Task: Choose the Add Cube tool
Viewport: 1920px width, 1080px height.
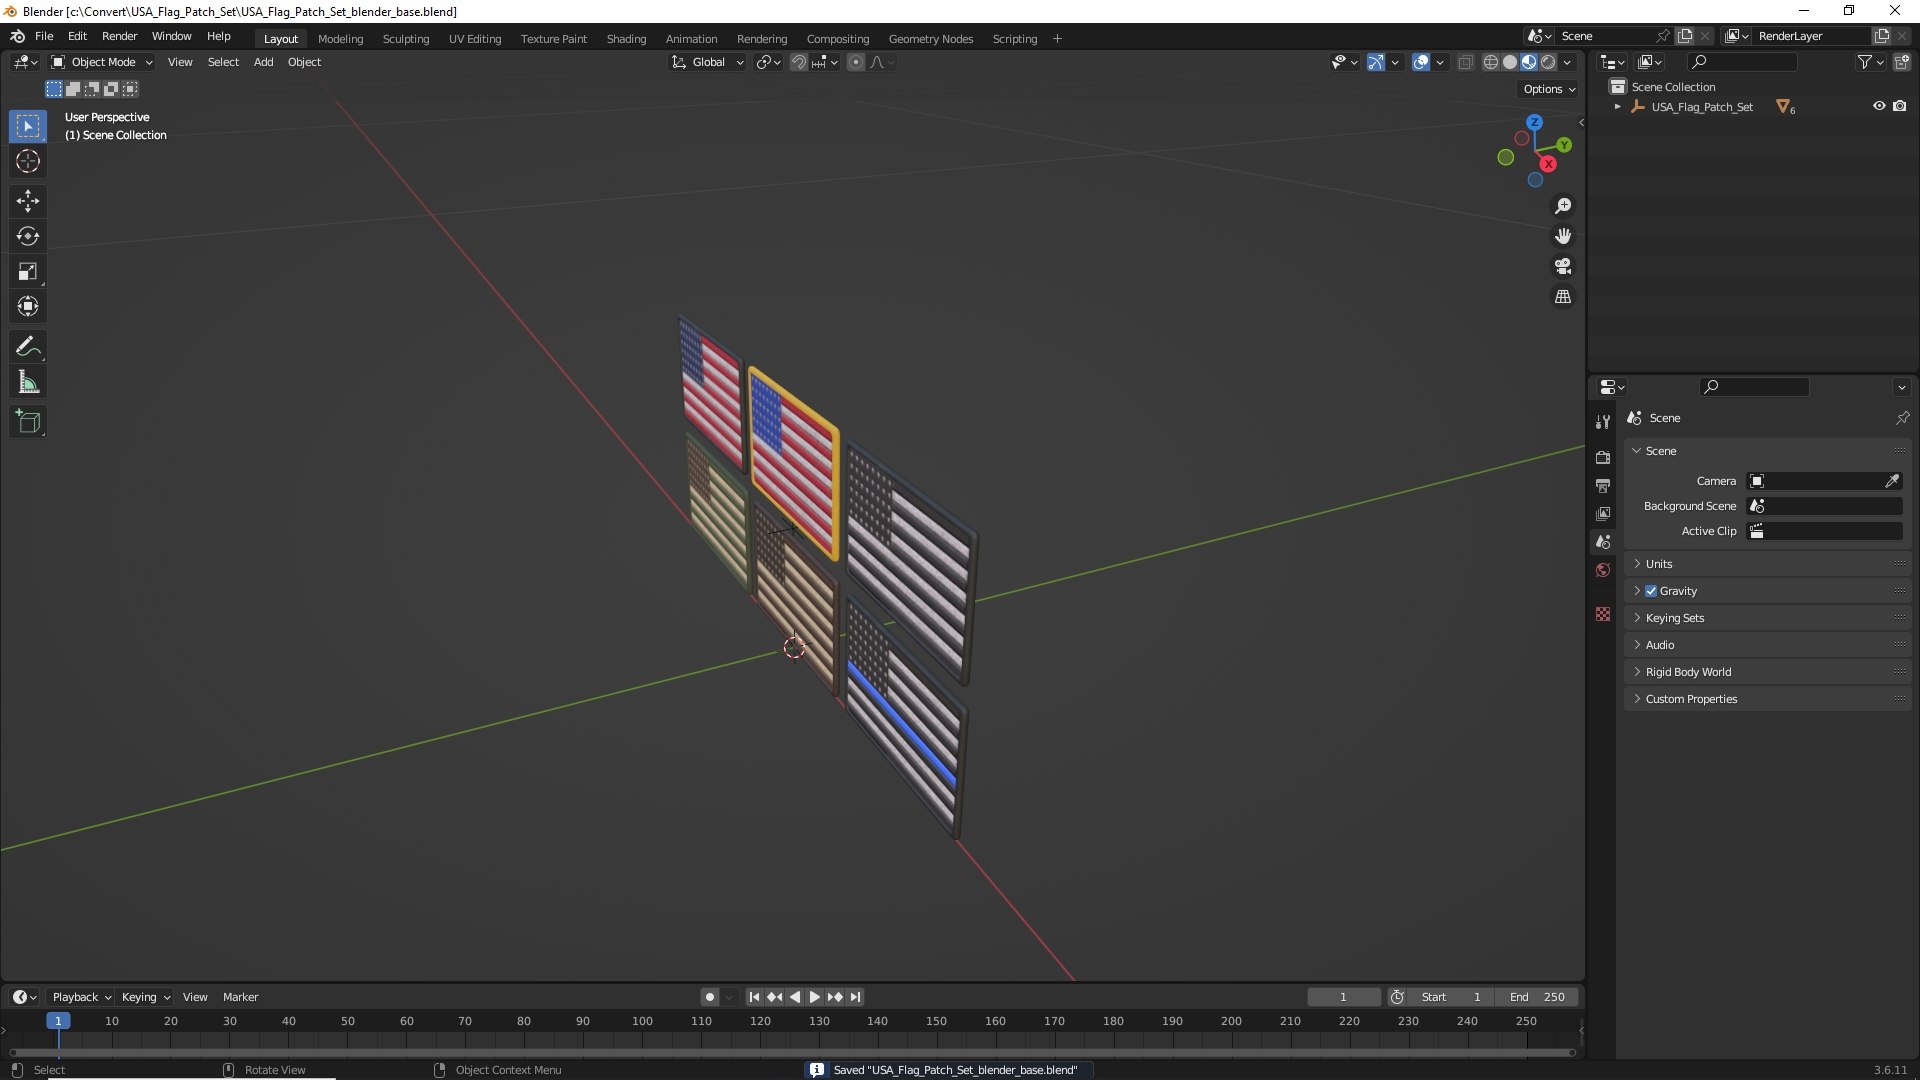Action: click(28, 422)
